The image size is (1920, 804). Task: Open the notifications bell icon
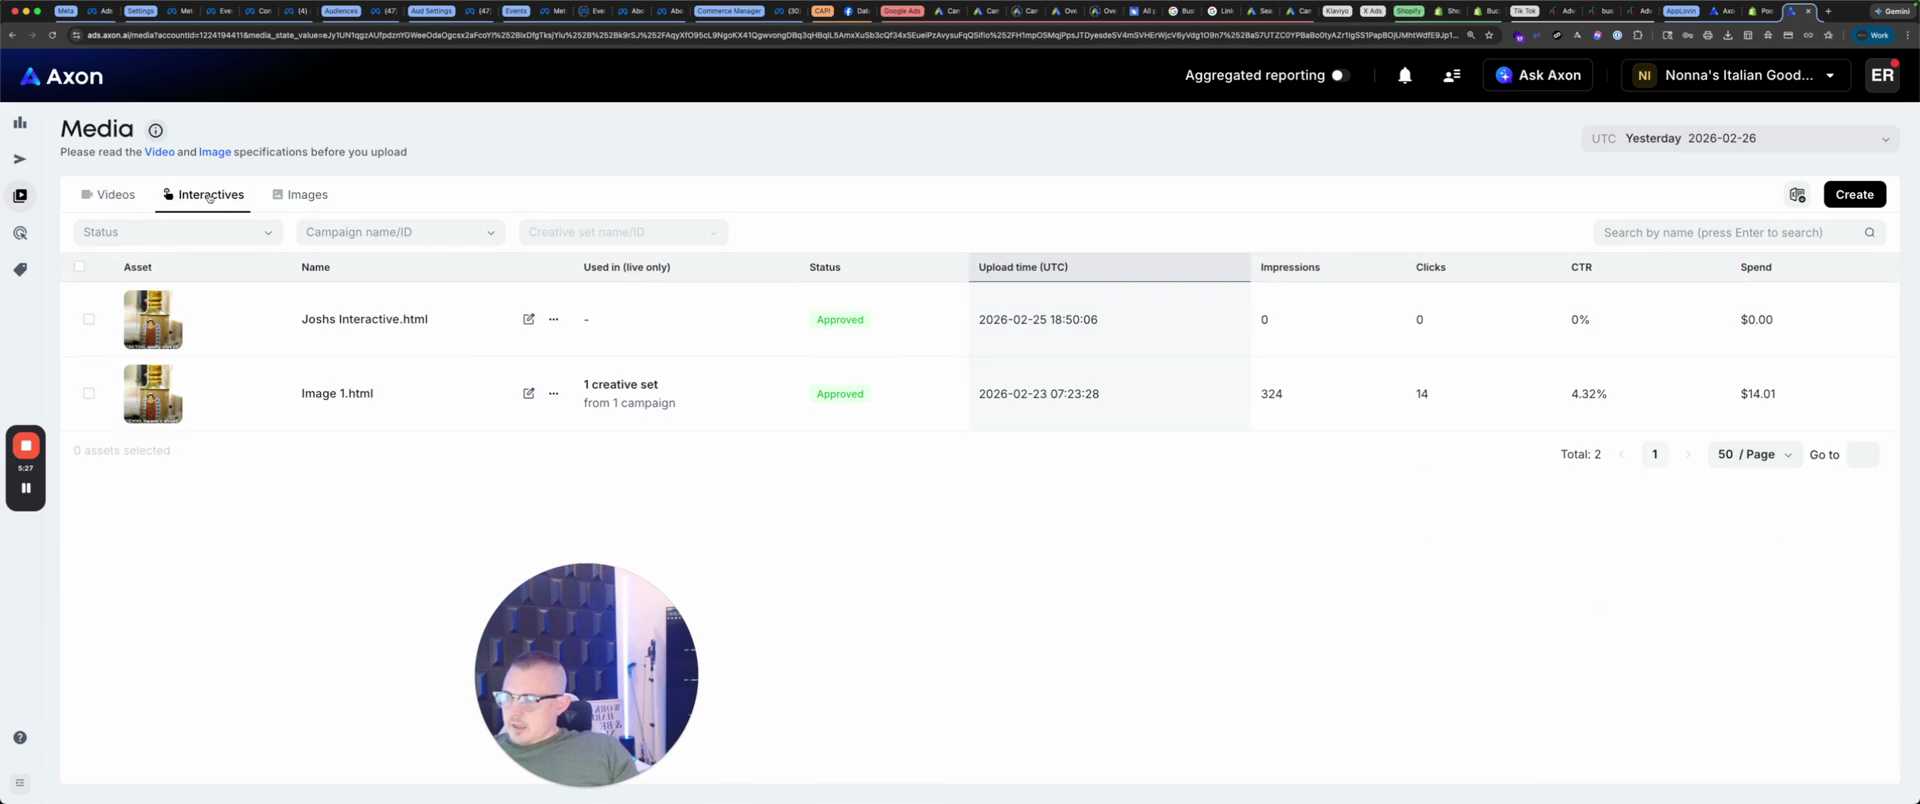point(1404,75)
